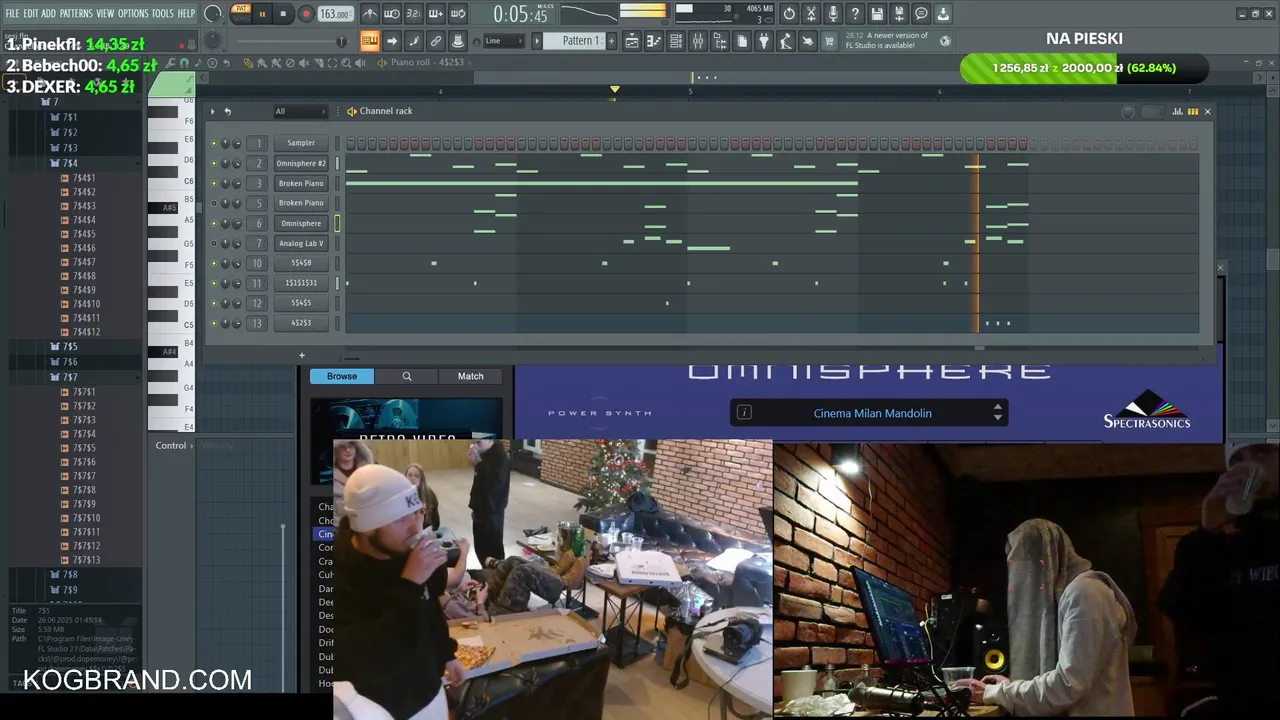Viewport: 1280px width, 720px height.
Task: Open the OPTIONS menu
Action: pos(133,13)
